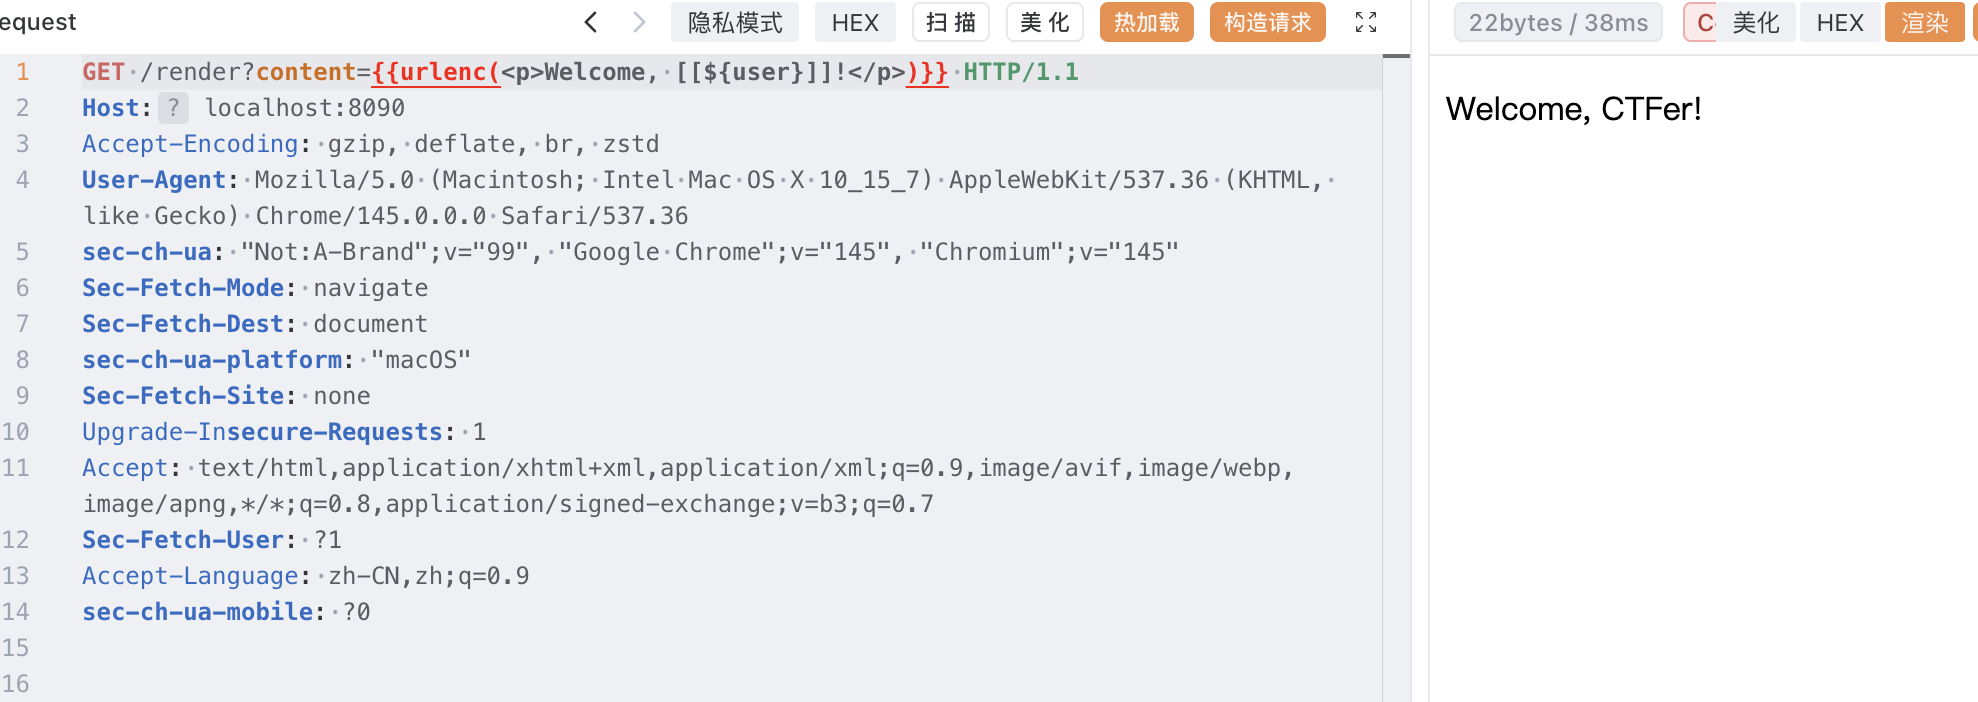Expand the request editor to fullscreen

pyautogui.click(x=1366, y=22)
